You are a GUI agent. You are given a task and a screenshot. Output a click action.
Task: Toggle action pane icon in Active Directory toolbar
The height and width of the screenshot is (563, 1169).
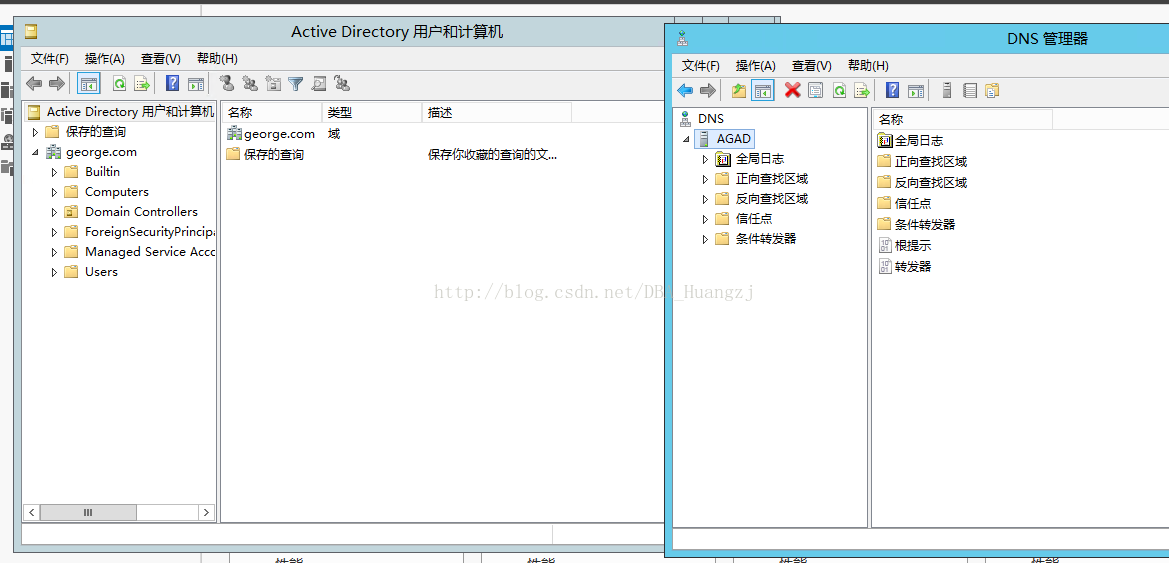pos(196,84)
